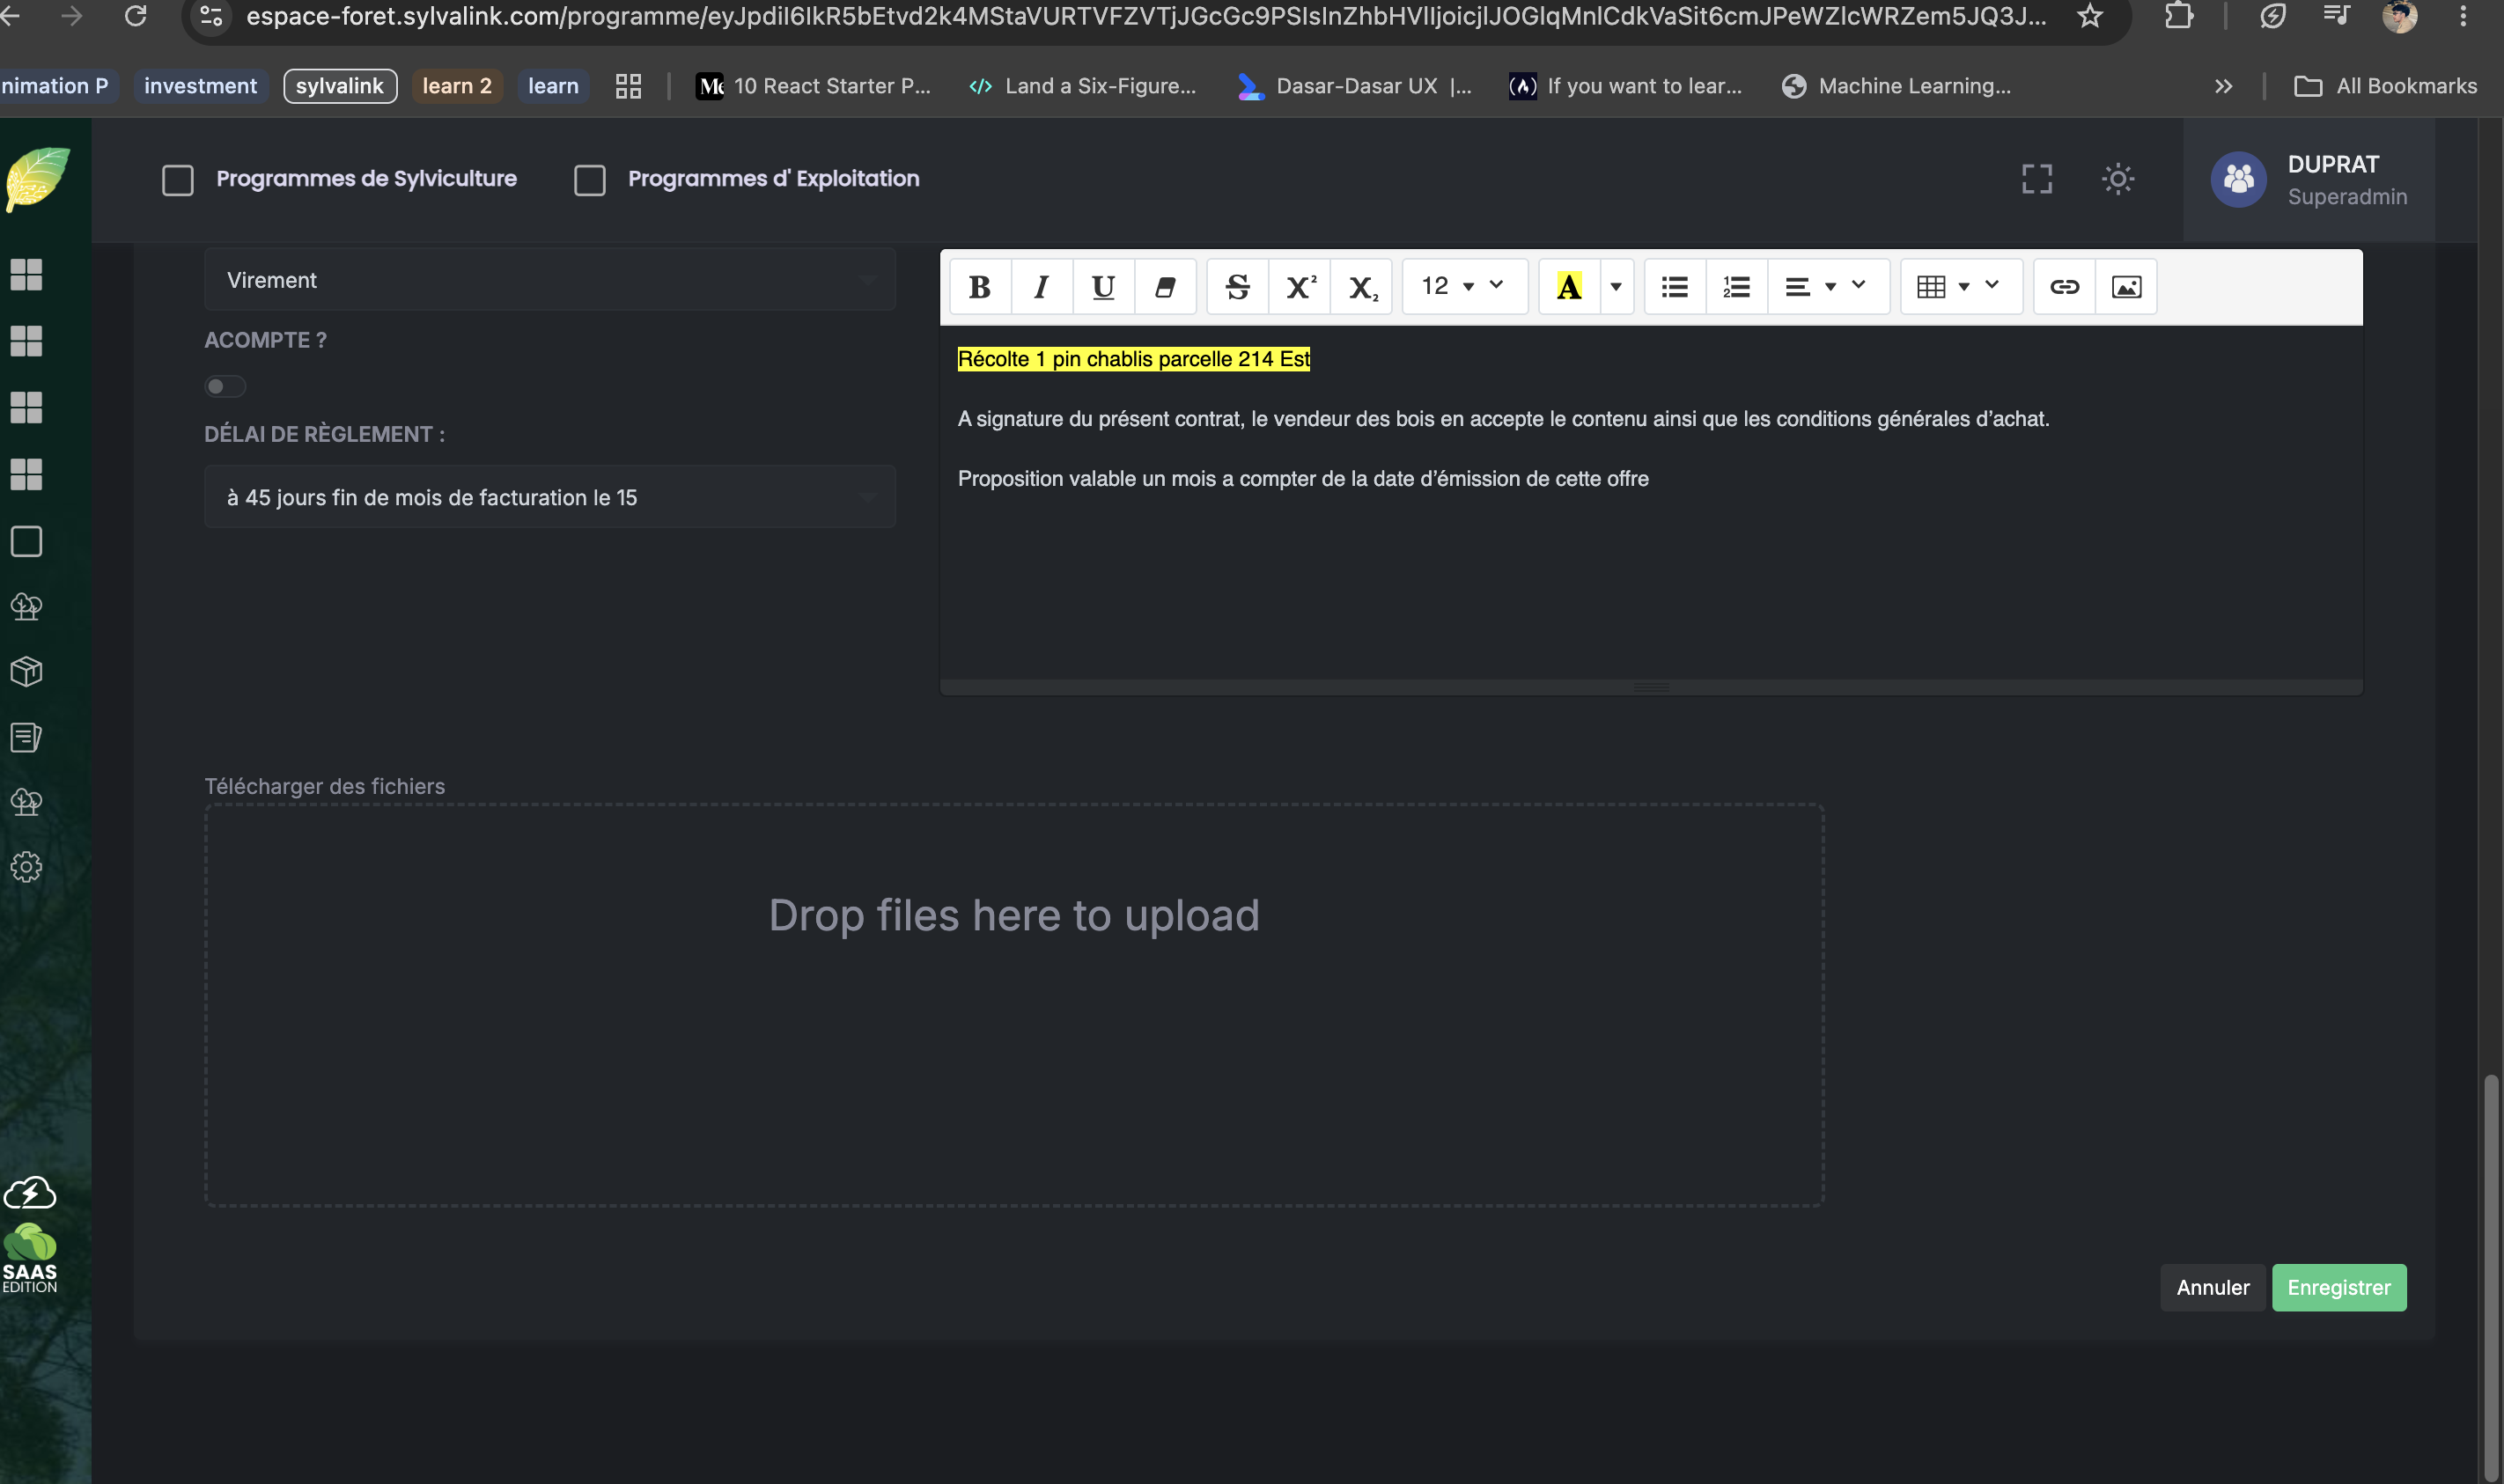Insert an unordered bullet list
Viewport: 2504px width, 1484px height.
(x=1675, y=287)
